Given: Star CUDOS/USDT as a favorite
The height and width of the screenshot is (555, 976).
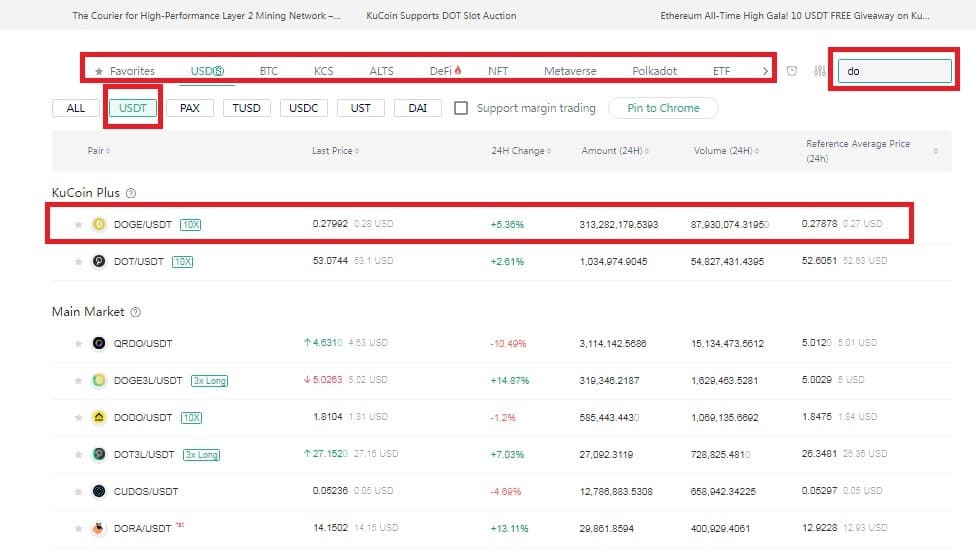Looking at the screenshot, I should pyautogui.click(x=78, y=492).
